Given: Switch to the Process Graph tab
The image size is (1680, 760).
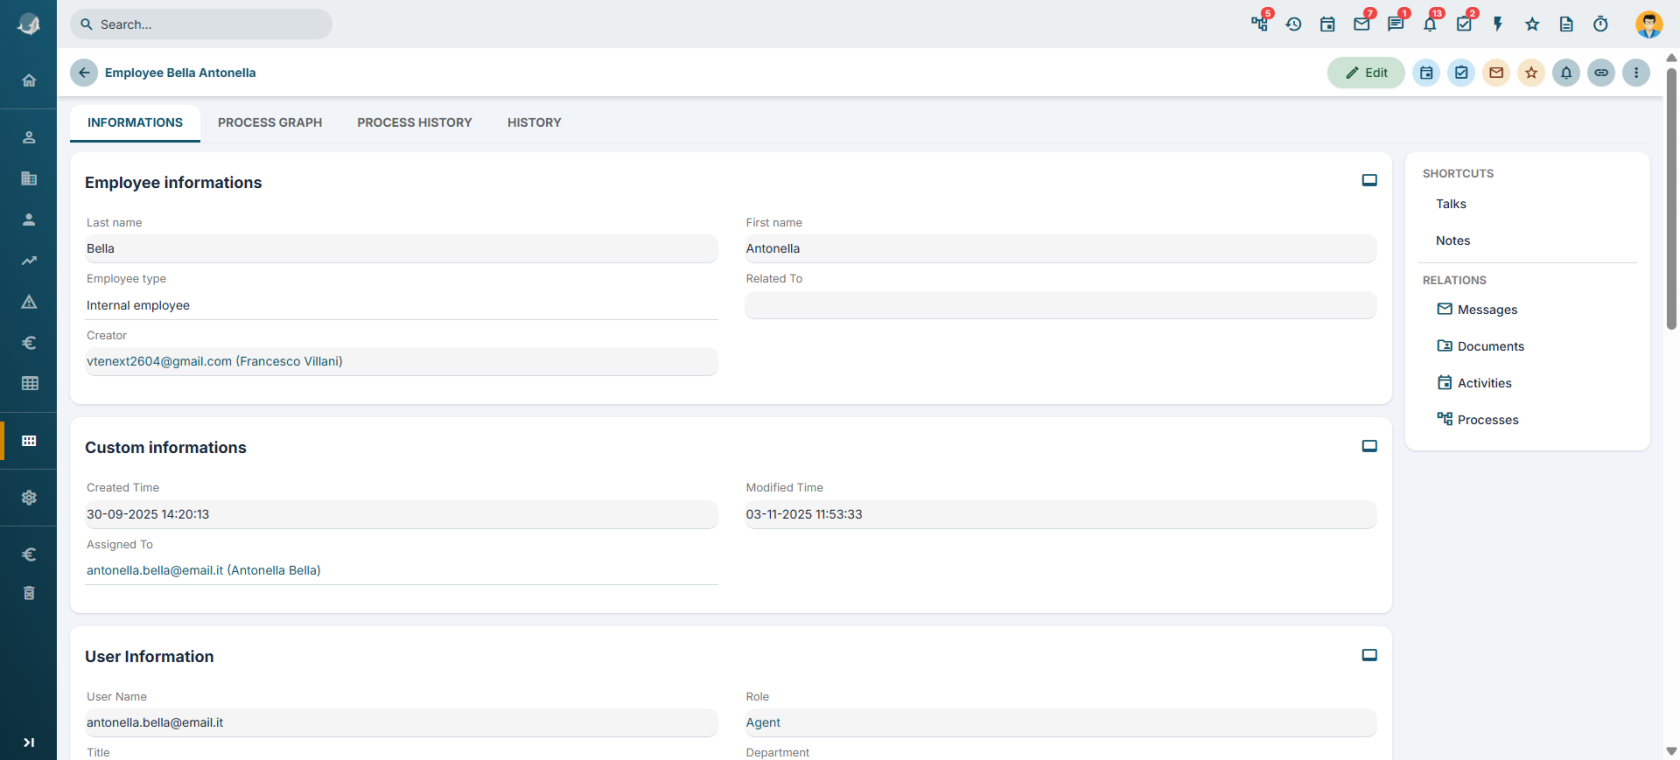Looking at the screenshot, I should coord(270,122).
